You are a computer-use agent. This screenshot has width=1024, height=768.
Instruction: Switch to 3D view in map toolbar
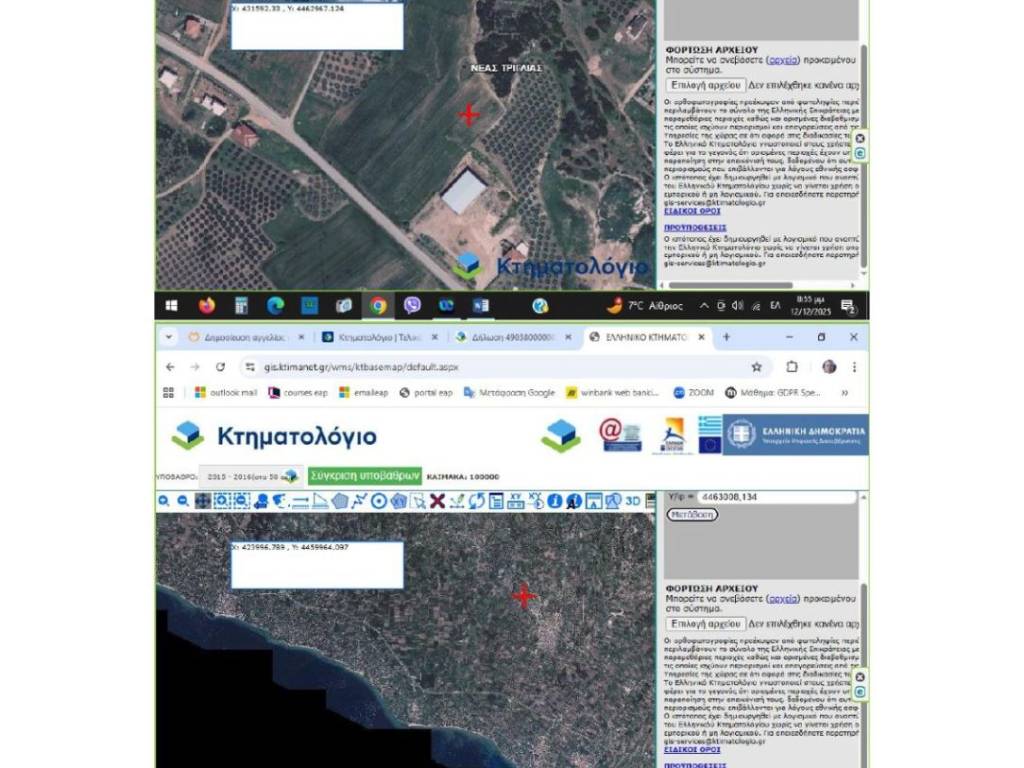point(632,501)
